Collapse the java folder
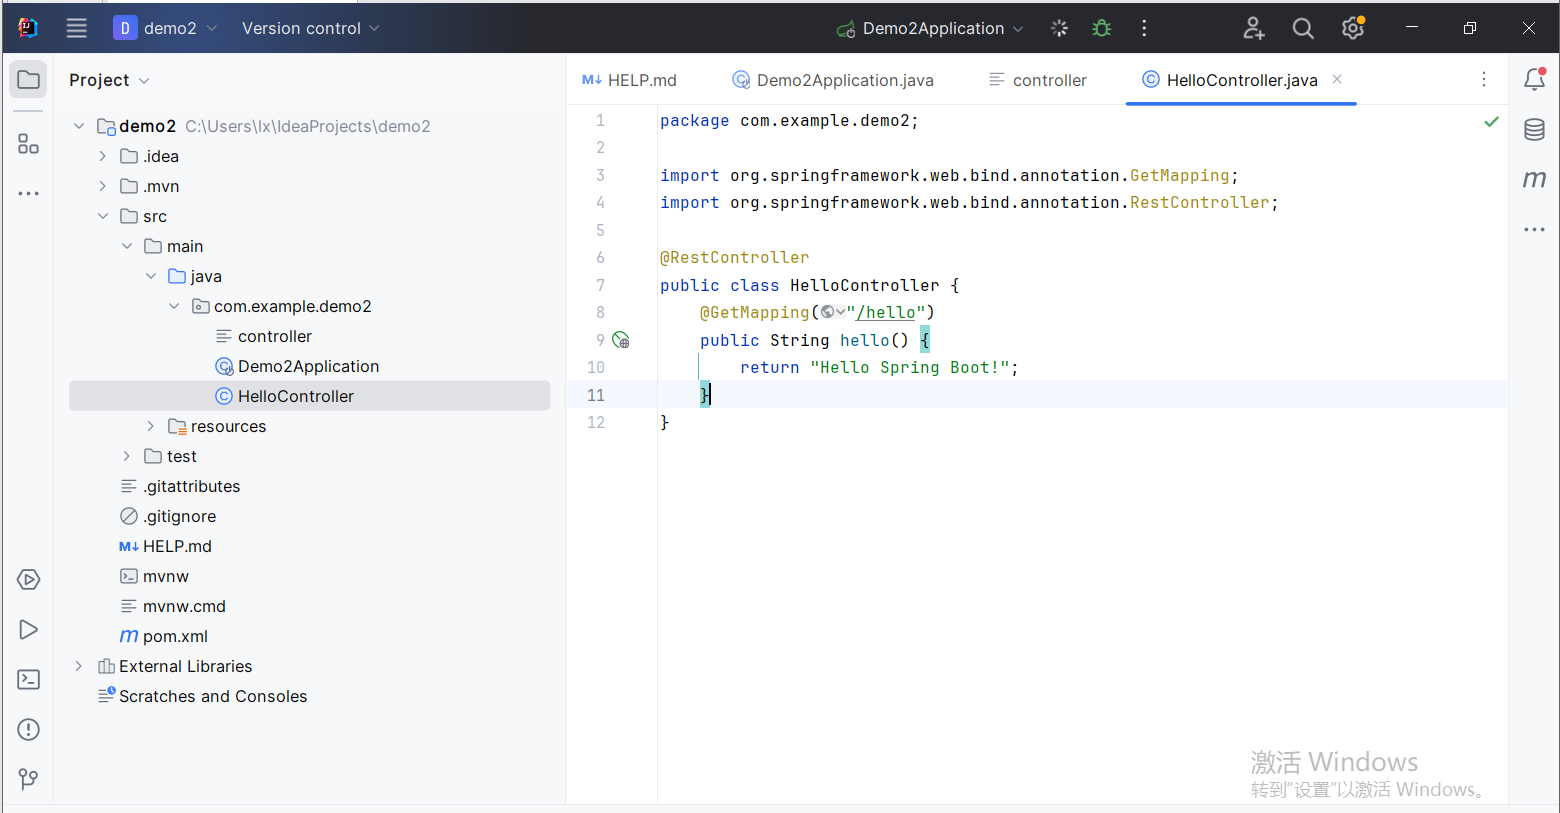 [x=151, y=276]
